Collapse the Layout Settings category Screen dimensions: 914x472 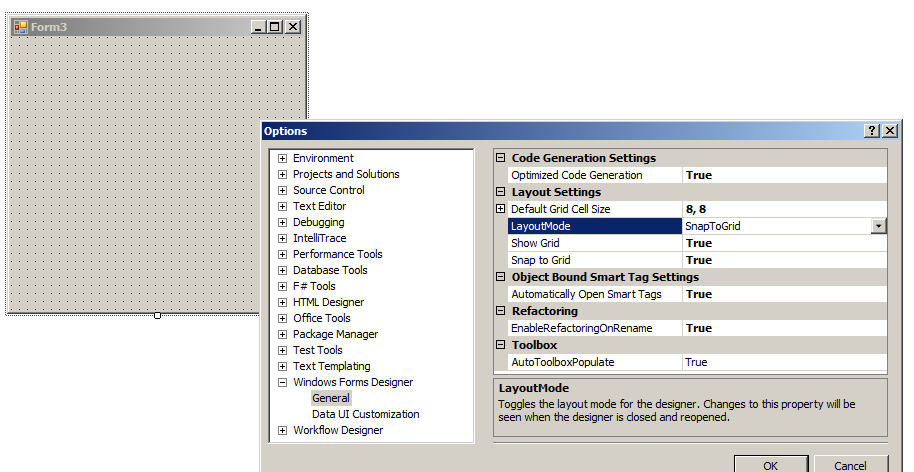pos(500,192)
